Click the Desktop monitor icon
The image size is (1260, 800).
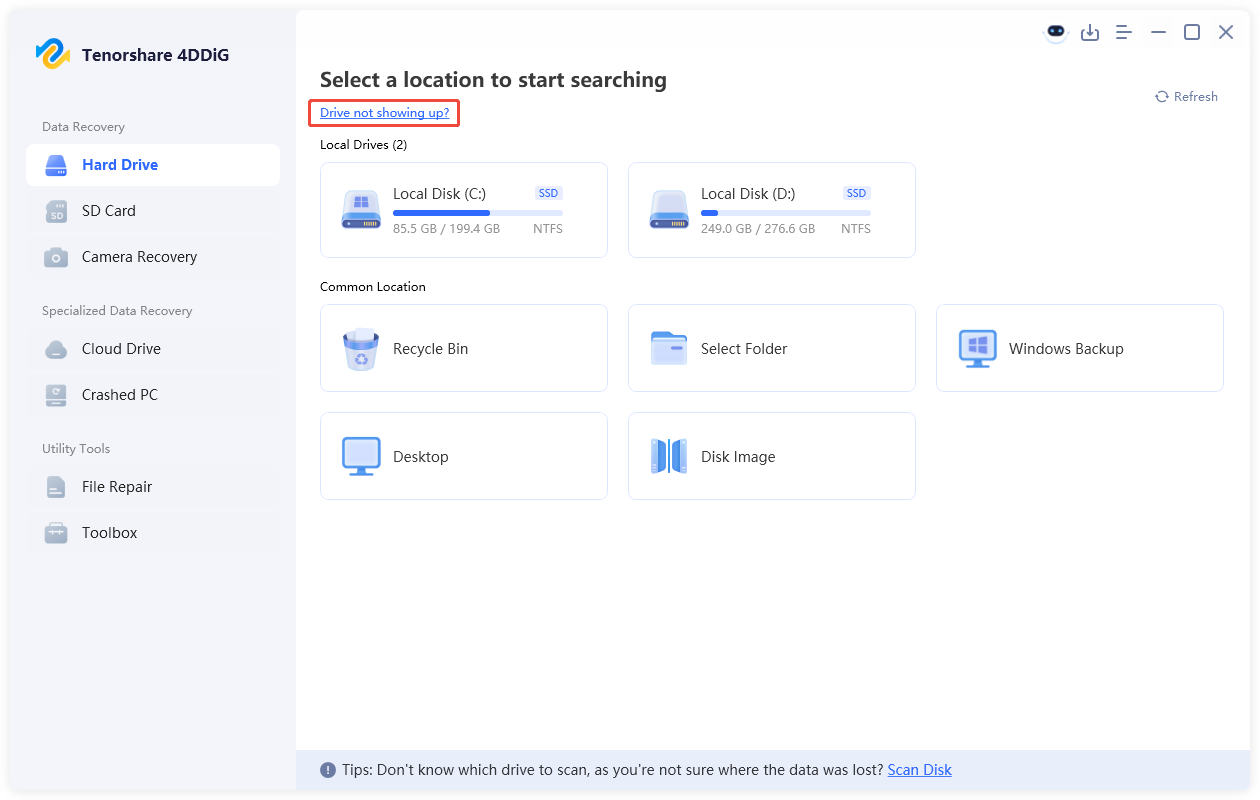click(x=360, y=457)
